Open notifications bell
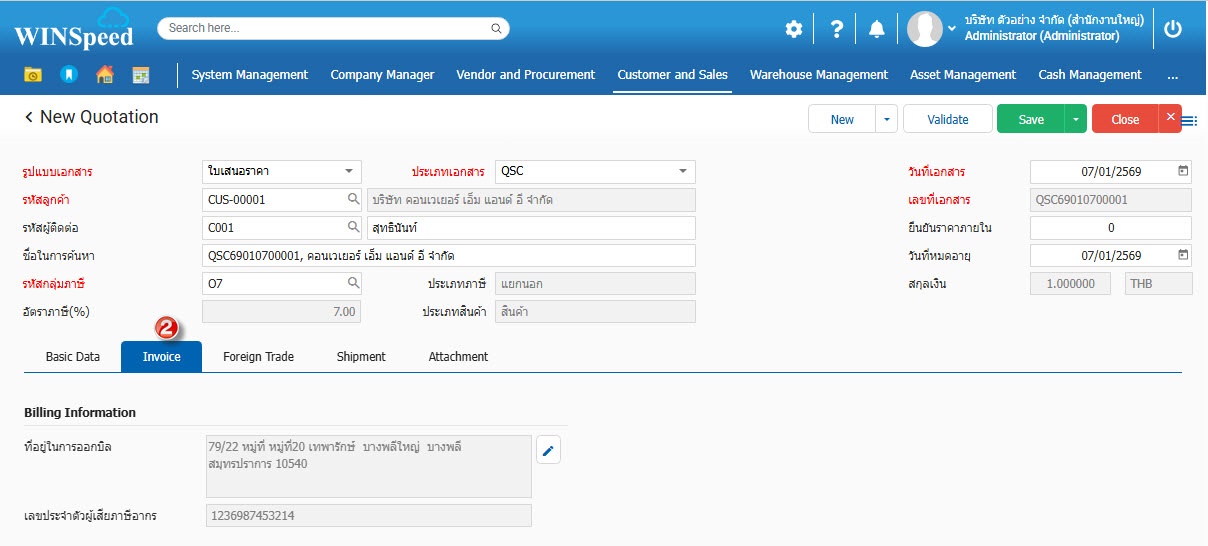This screenshot has width=1208, height=546. point(877,29)
